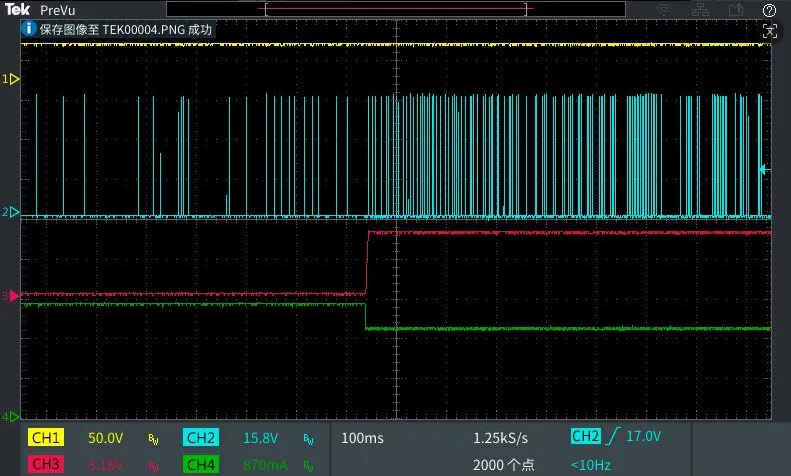Click the expand display icon

click(769, 31)
